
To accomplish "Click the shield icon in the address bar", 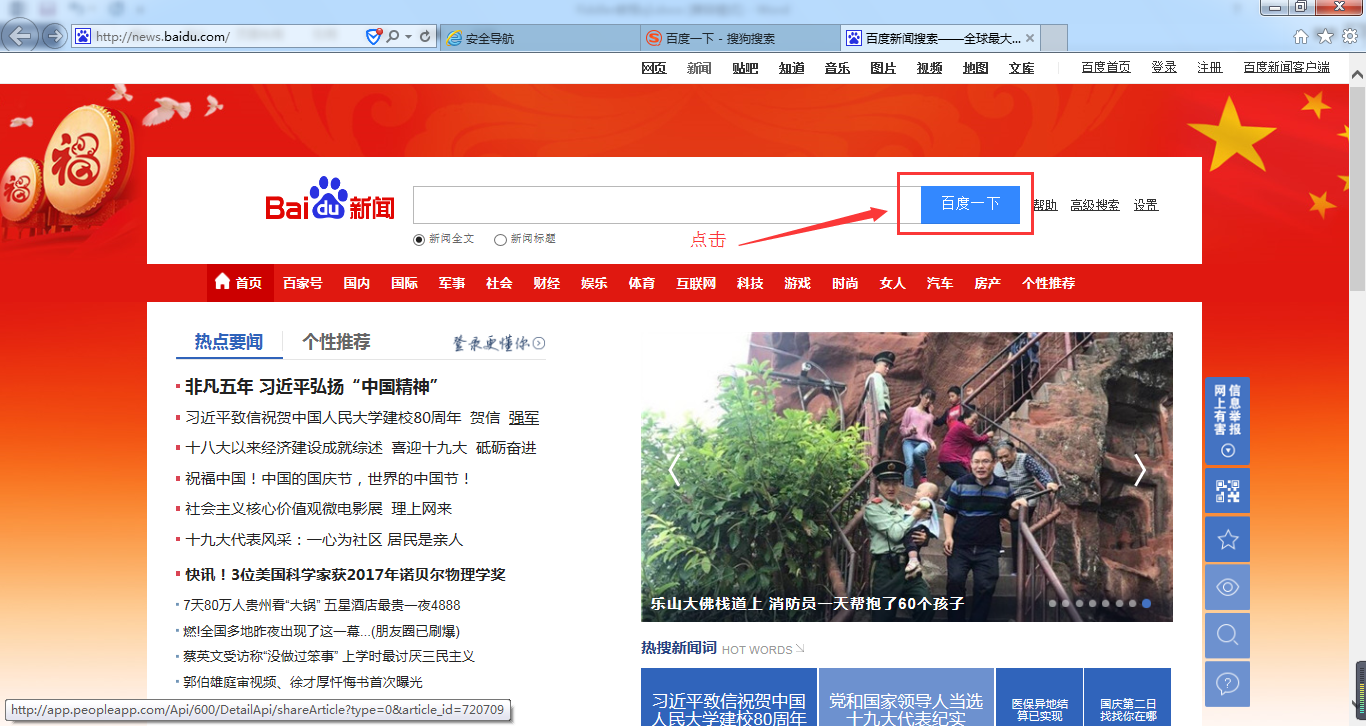I will tap(373, 37).
